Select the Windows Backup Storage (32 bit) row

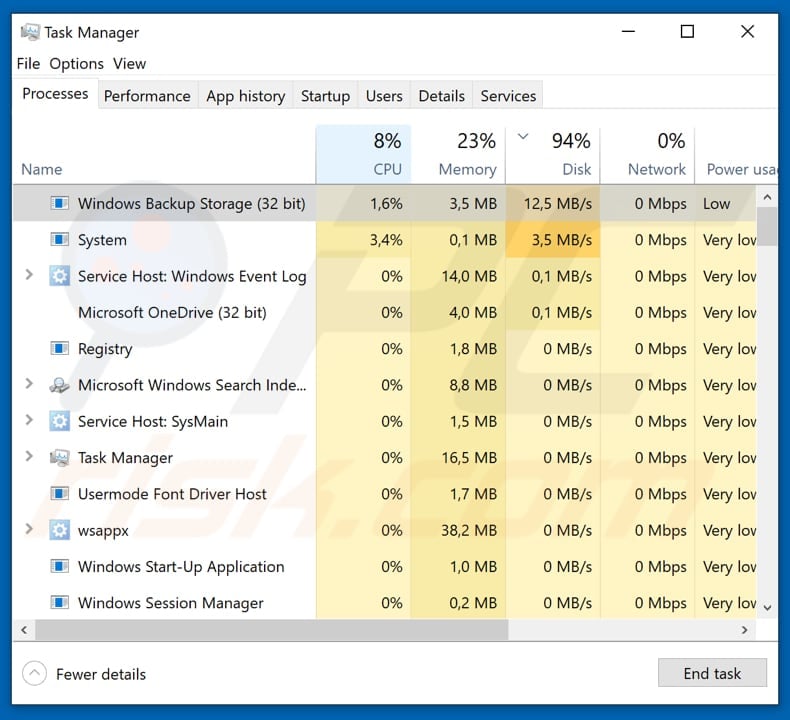(x=384, y=203)
